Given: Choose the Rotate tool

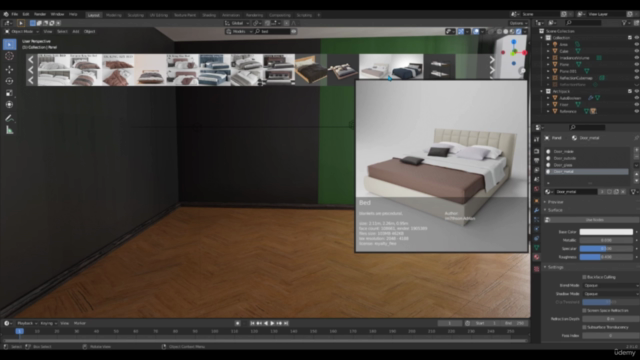Looking at the screenshot, I should 9,81.
